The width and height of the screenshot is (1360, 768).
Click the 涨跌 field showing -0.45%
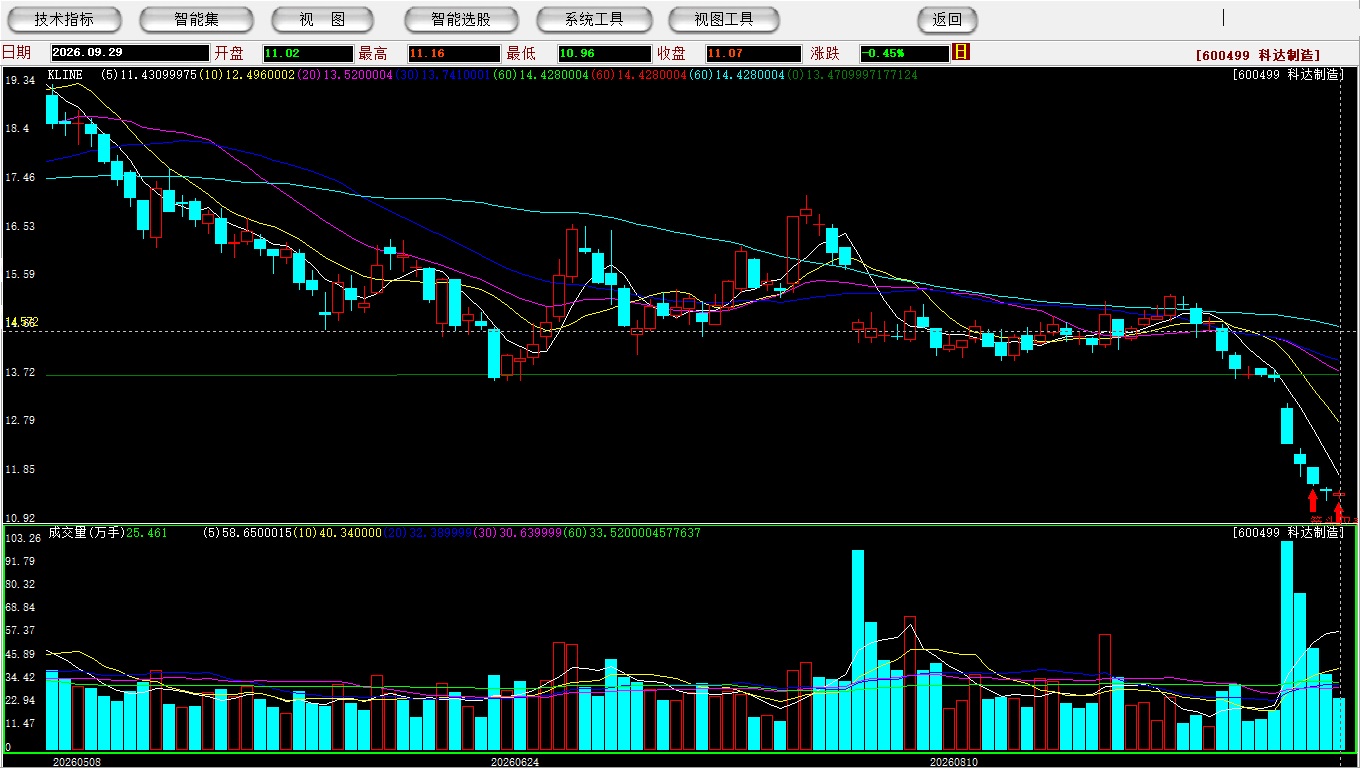coord(903,53)
